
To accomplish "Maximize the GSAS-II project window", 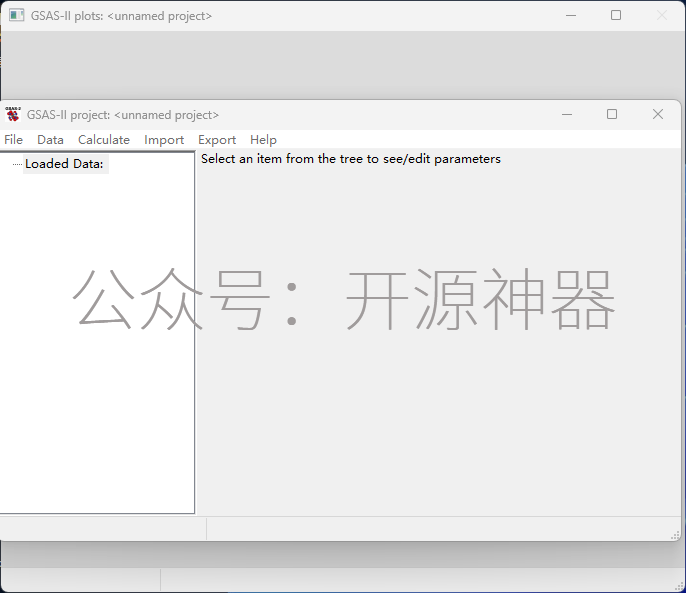I will [612, 114].
